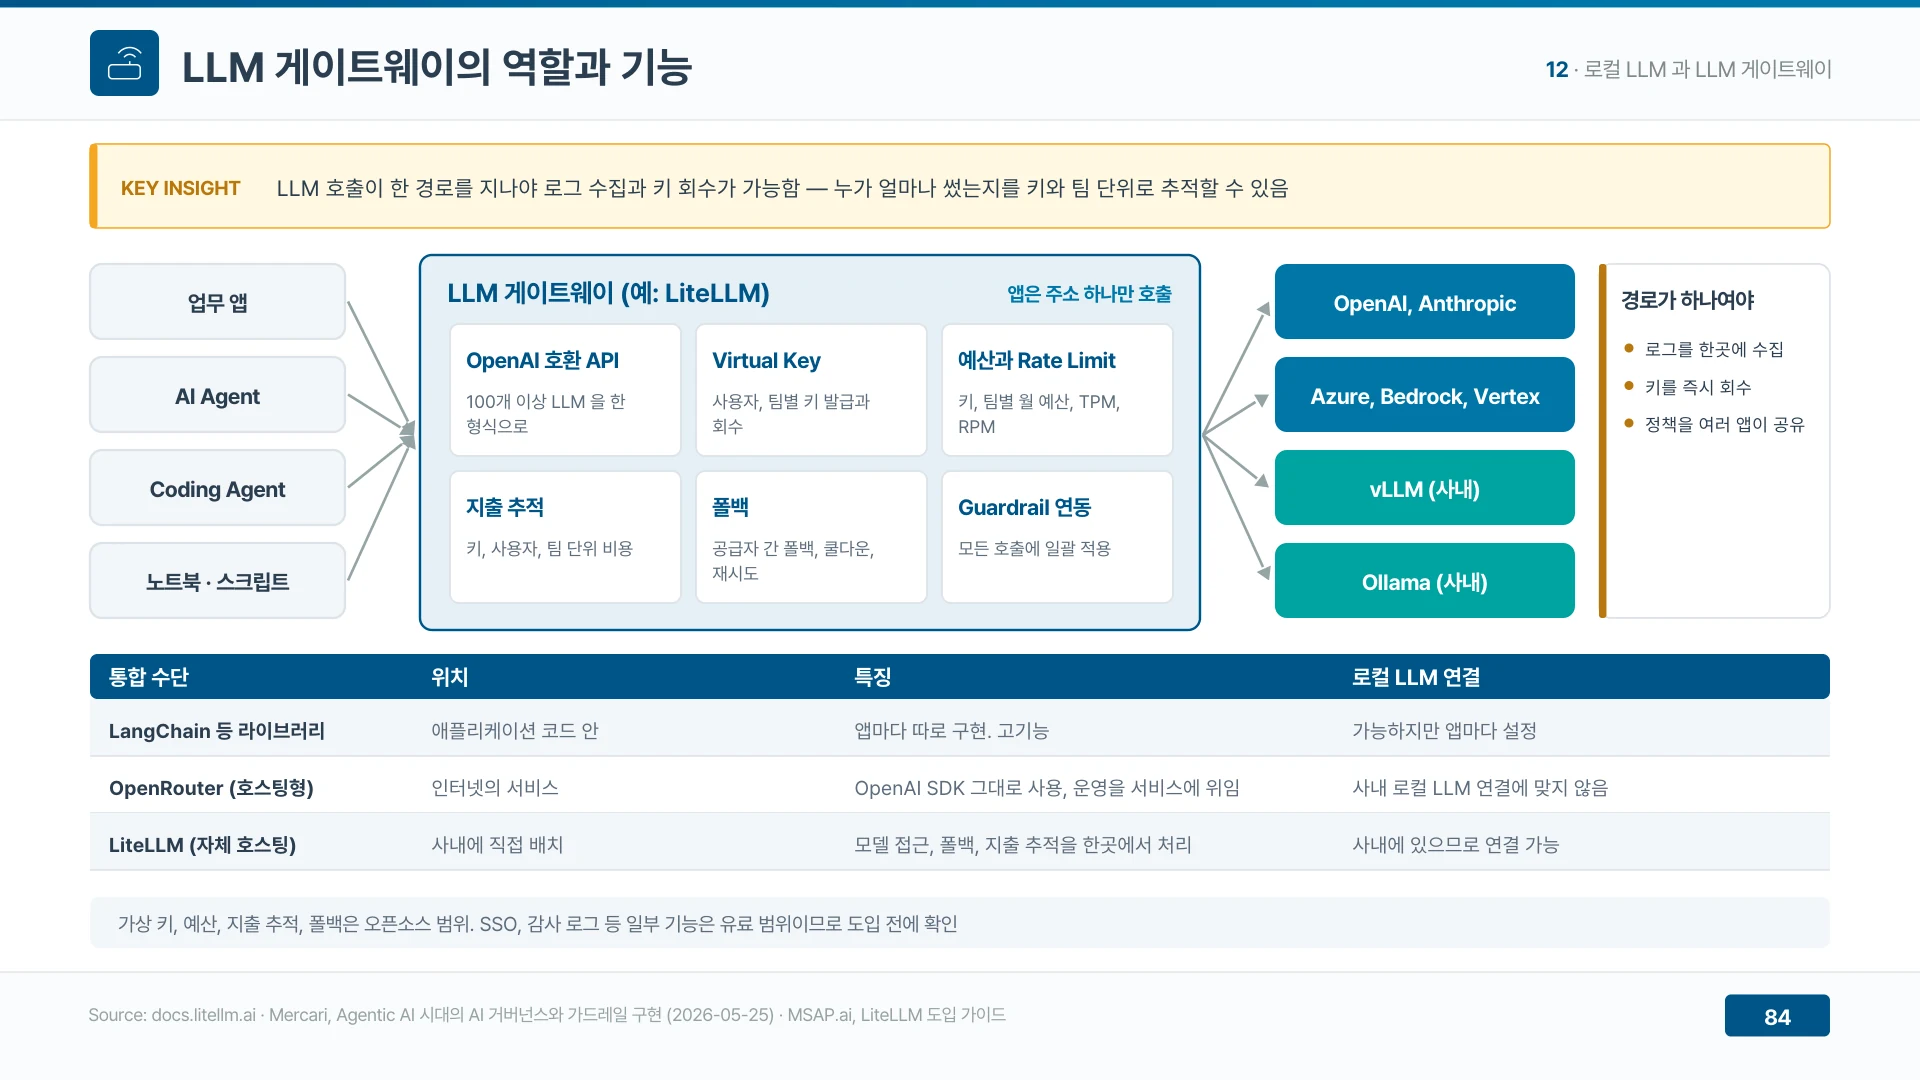Click the 애플리케이션 코드 안 cell
This screenshot has height=1080, width=1920.
coord(514,731)
